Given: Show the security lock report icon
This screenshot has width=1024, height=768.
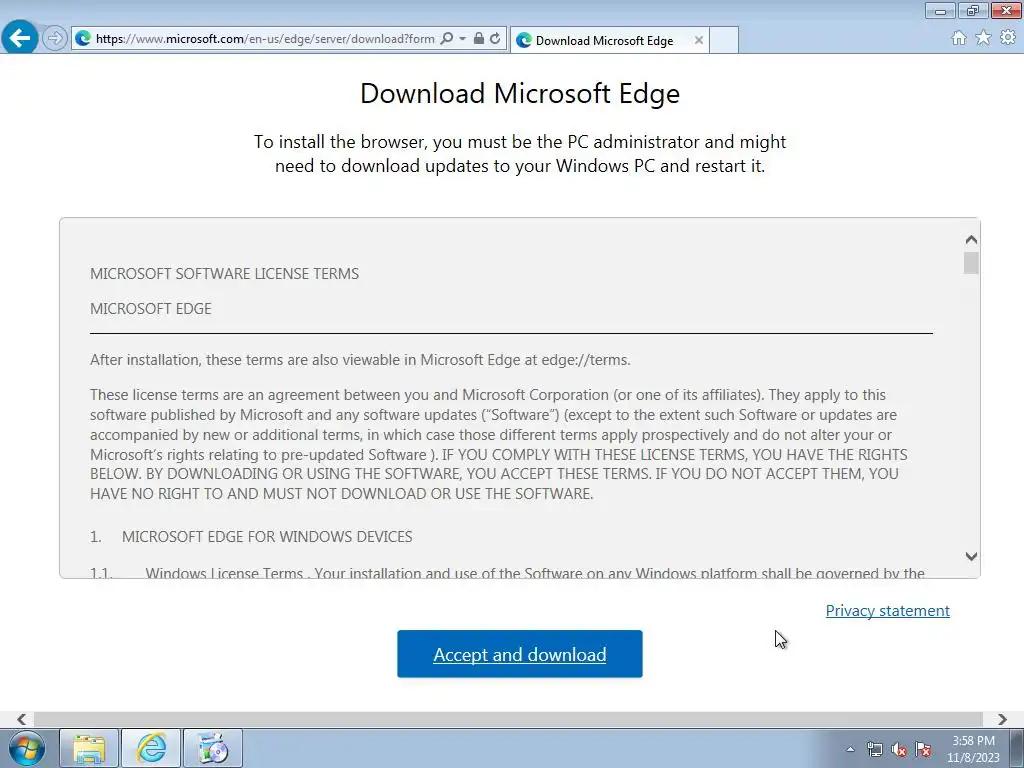Looking at the screenshot, I should [x=479, y=39].
